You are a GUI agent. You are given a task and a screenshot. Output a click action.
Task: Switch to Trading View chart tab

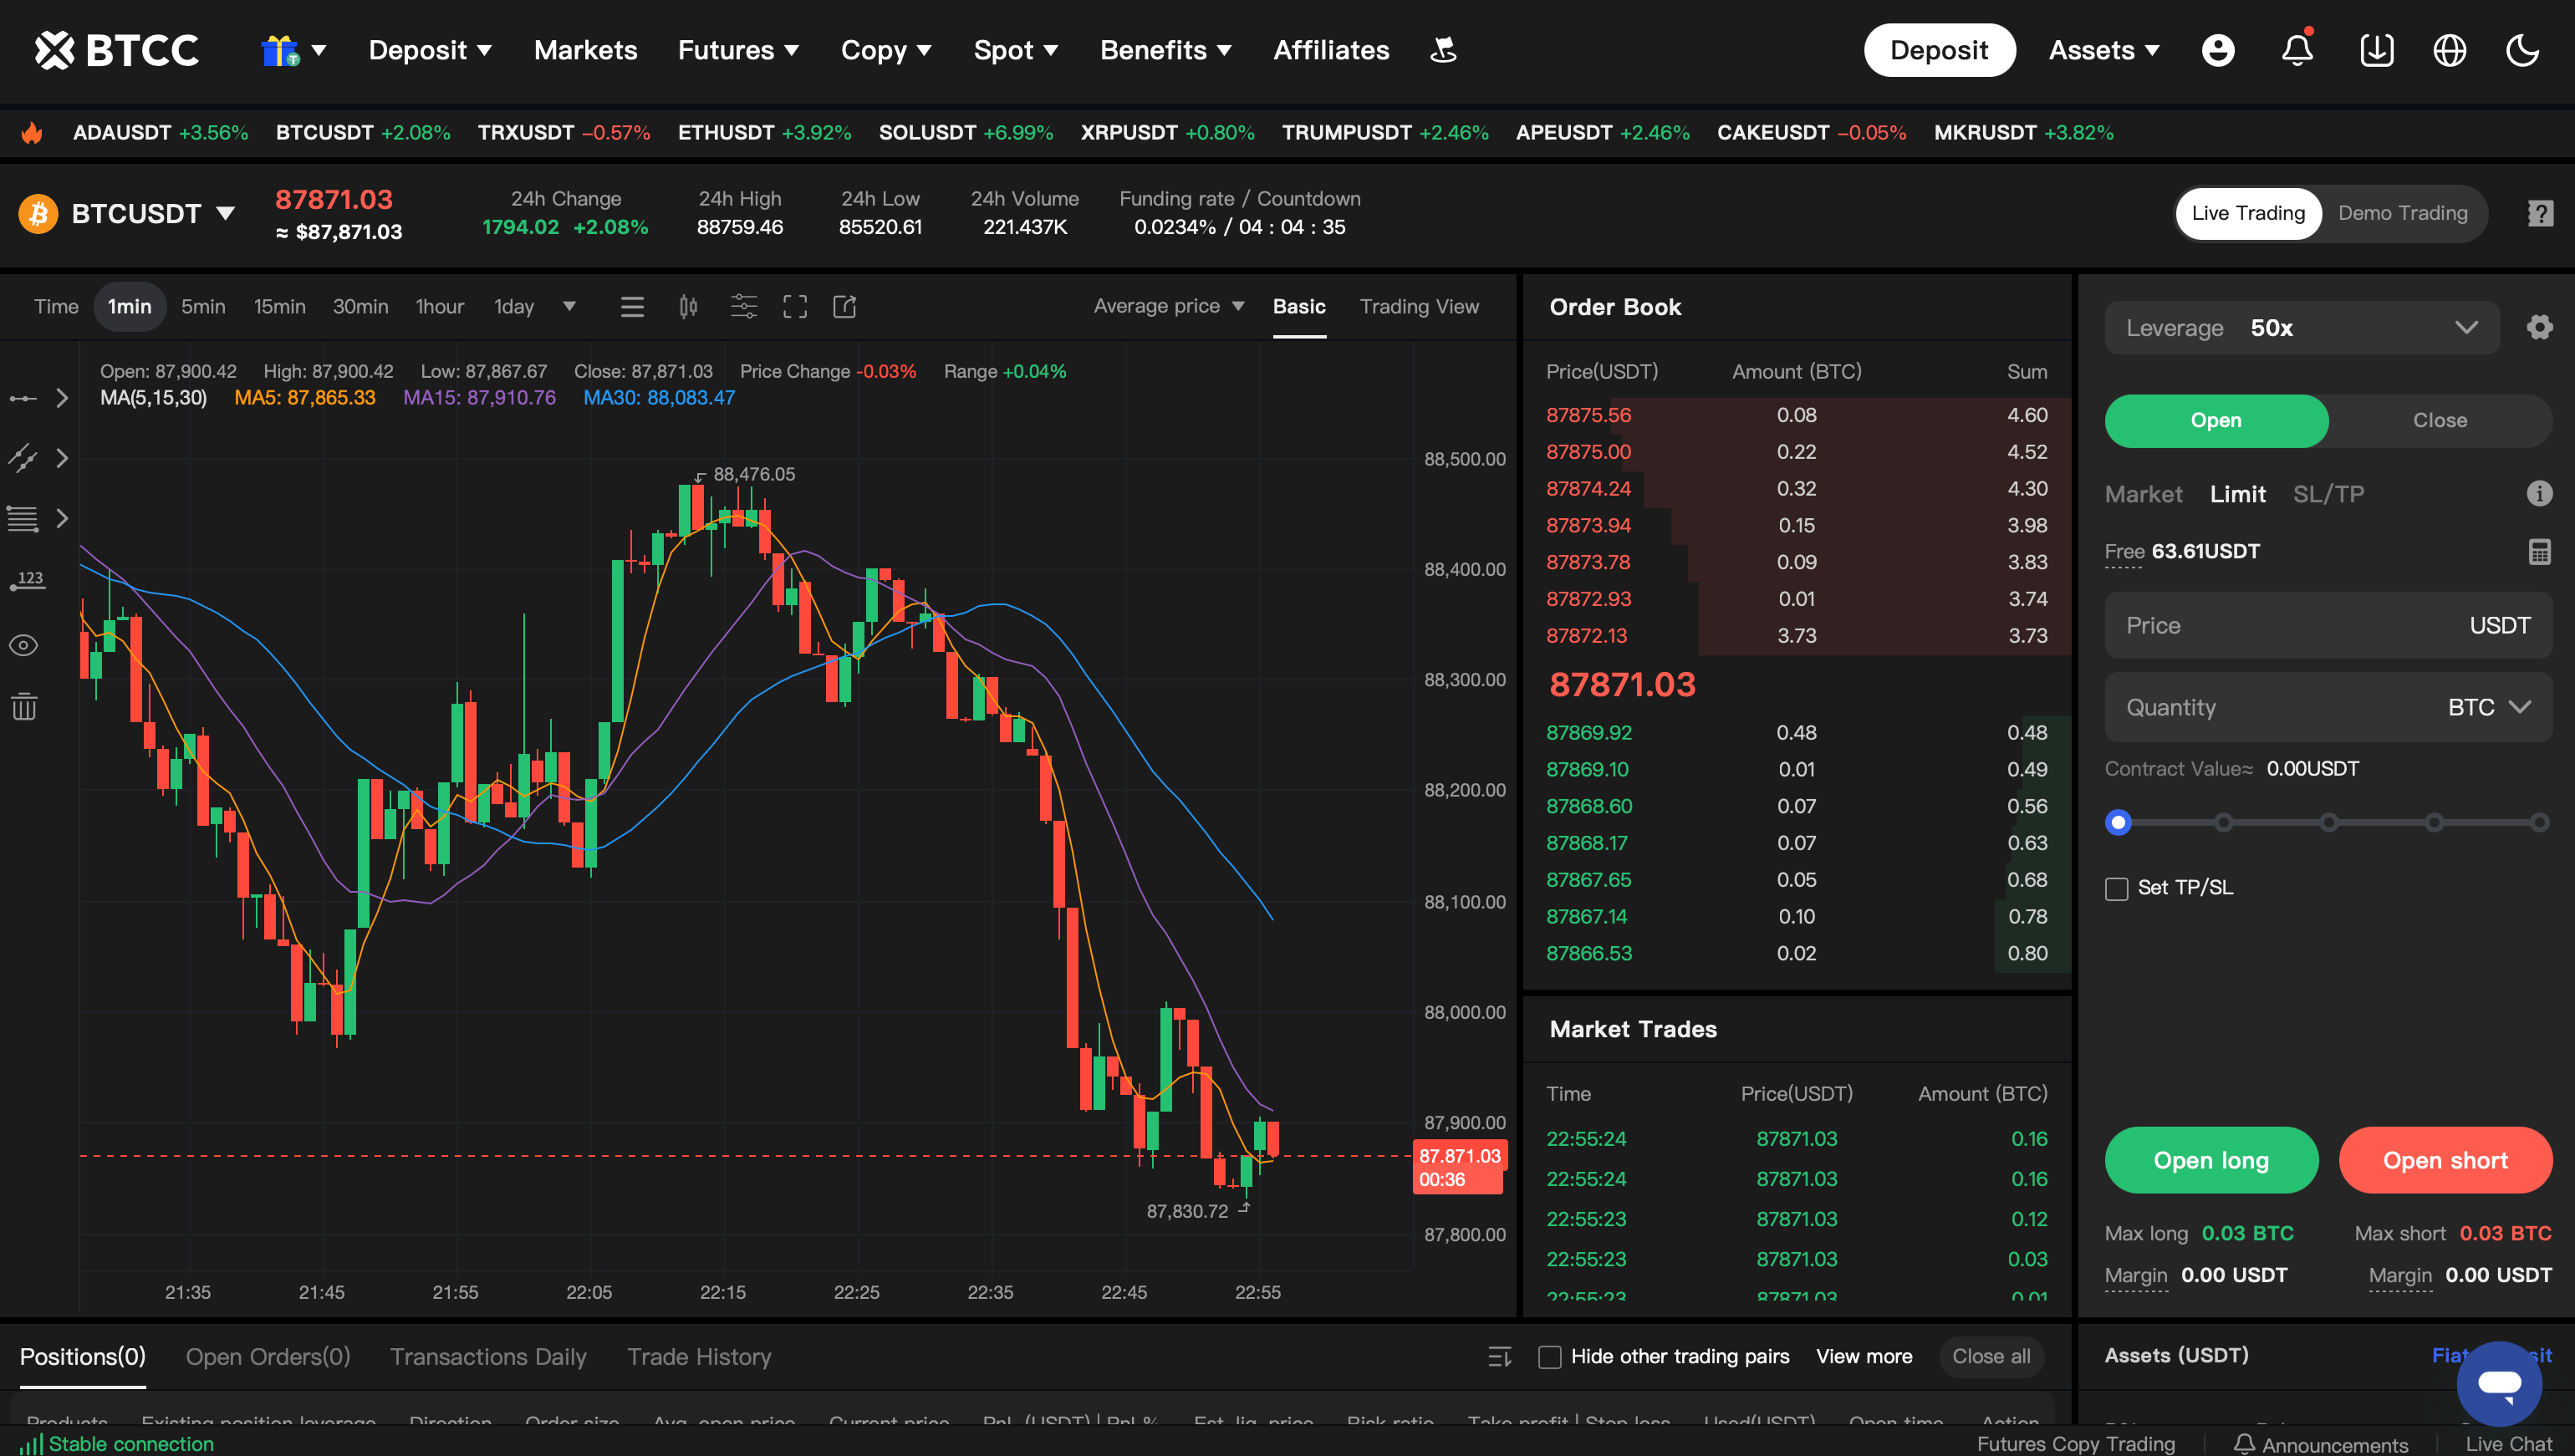click(x=1418, y=306)
